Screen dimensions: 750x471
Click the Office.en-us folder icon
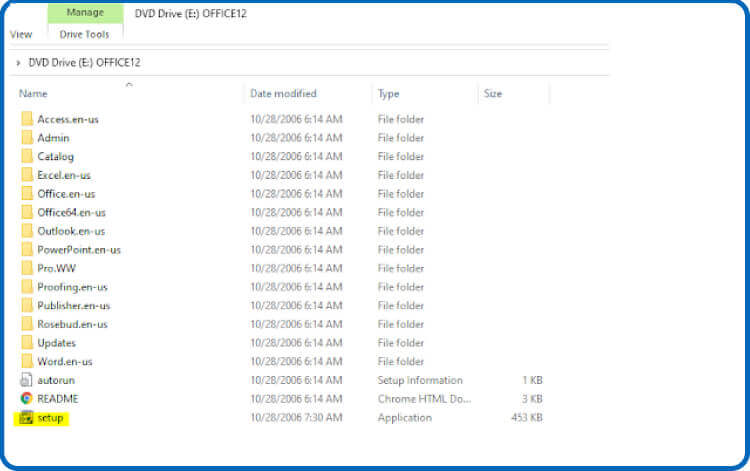pyautogui.click(x=27, y=194)
